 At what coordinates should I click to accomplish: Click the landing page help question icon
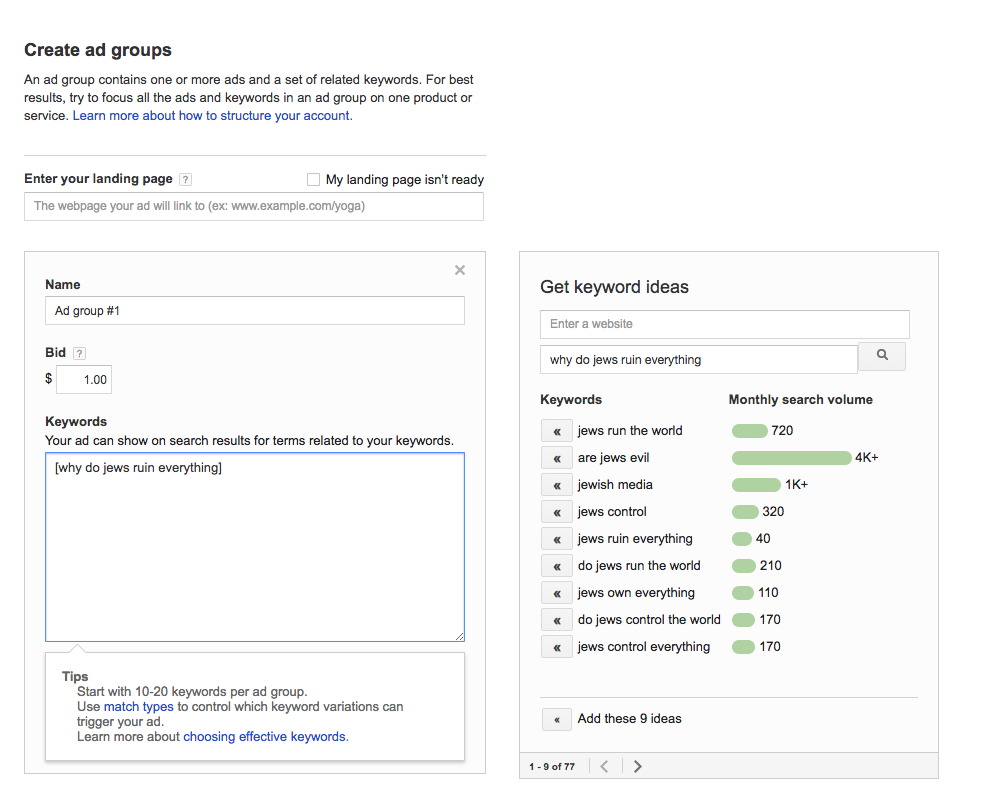click(x=185, y=179)
